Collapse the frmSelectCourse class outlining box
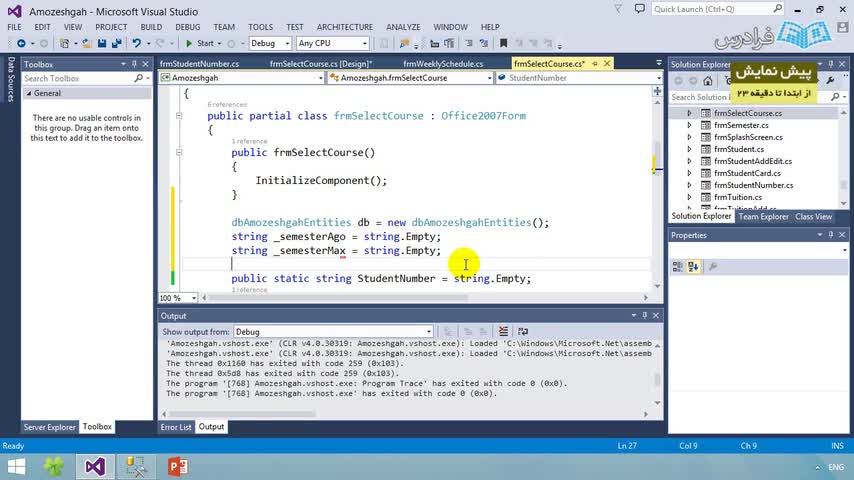Screen dimensions: 854x480 click(179, 116)
